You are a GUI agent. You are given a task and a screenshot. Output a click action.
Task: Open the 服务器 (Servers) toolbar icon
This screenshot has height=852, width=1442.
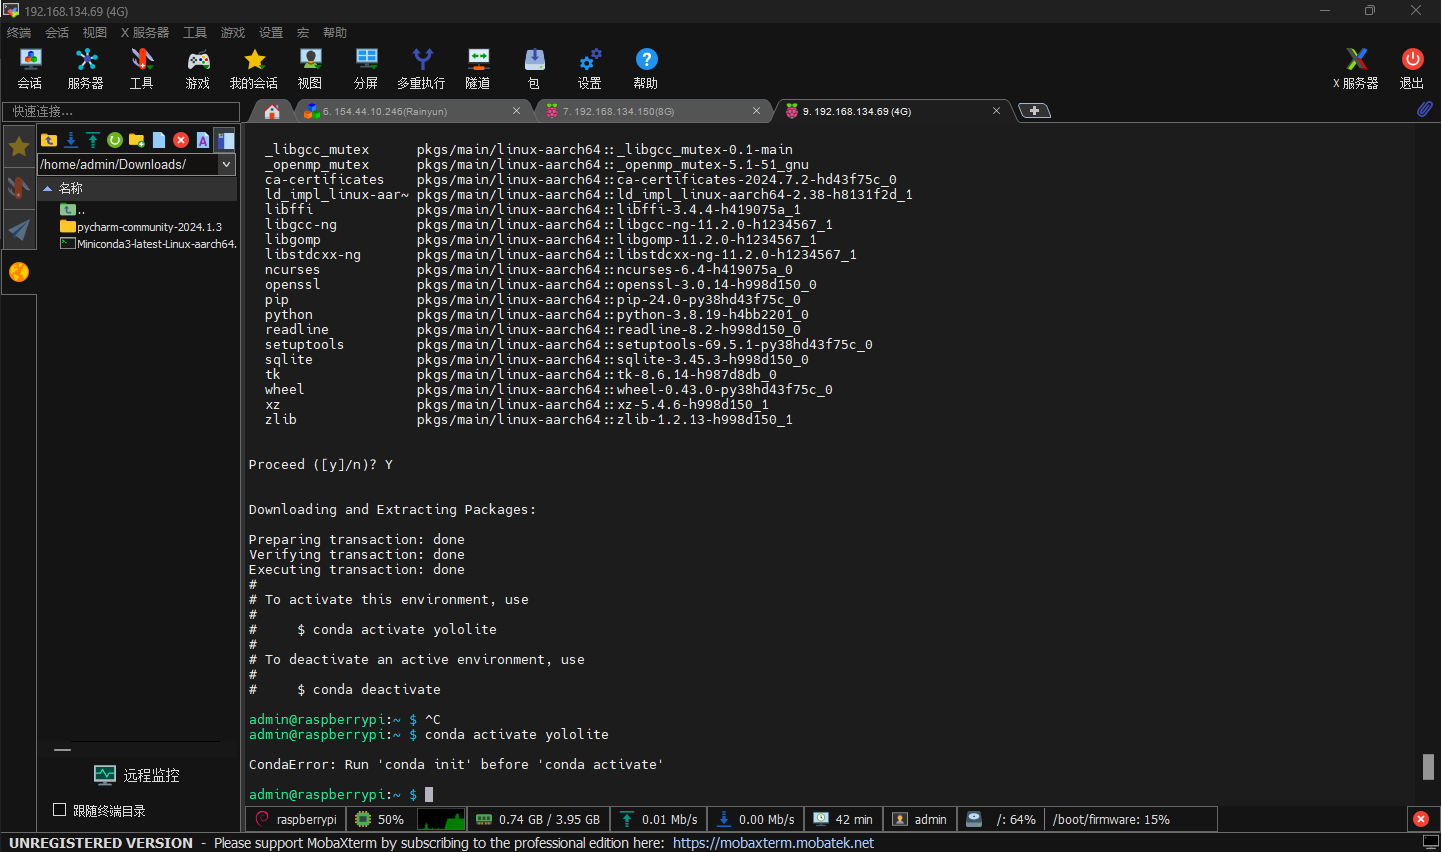coord(86,69)
